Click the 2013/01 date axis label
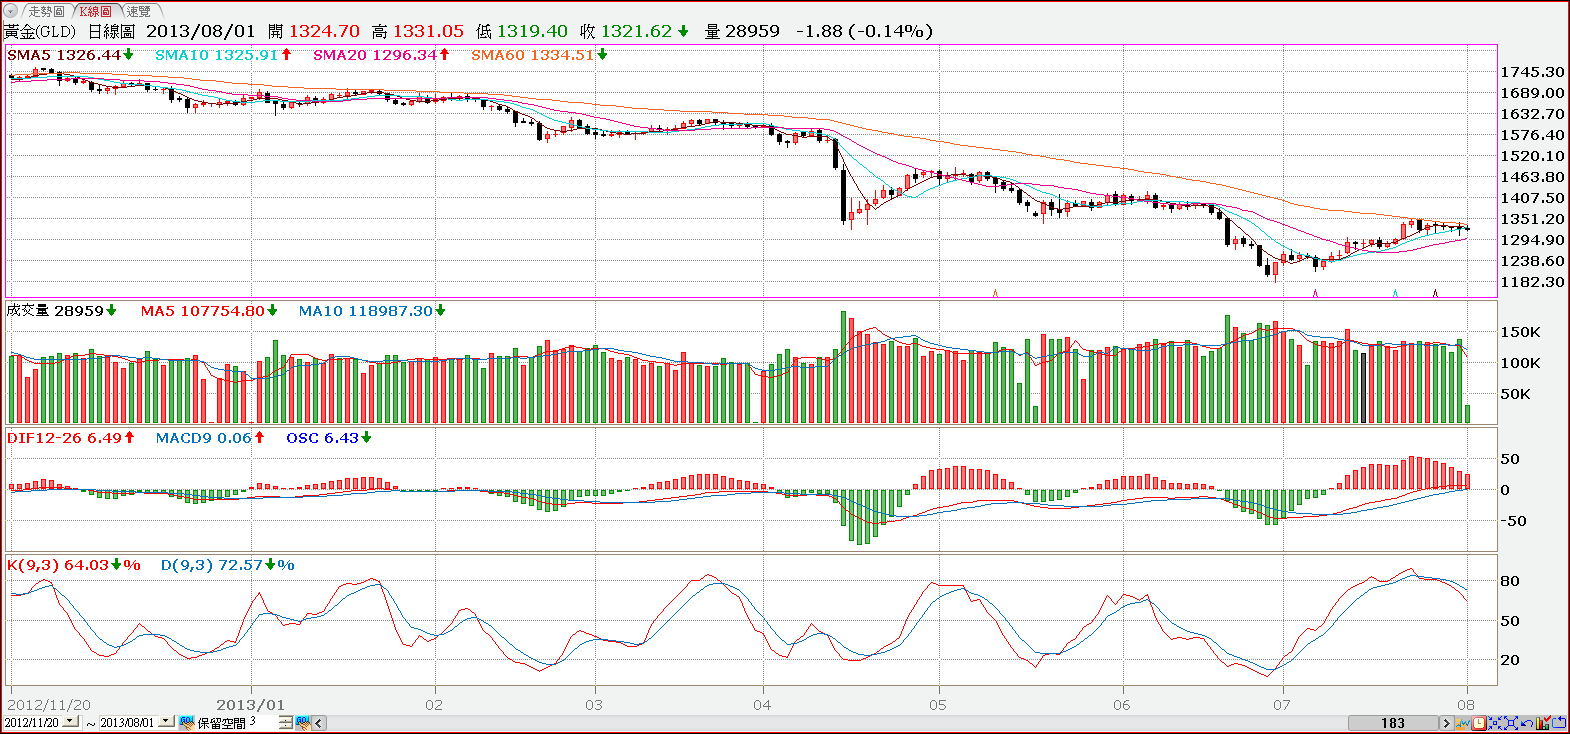This screenshot has height=734, width=1570. click(x=250, y=705)
